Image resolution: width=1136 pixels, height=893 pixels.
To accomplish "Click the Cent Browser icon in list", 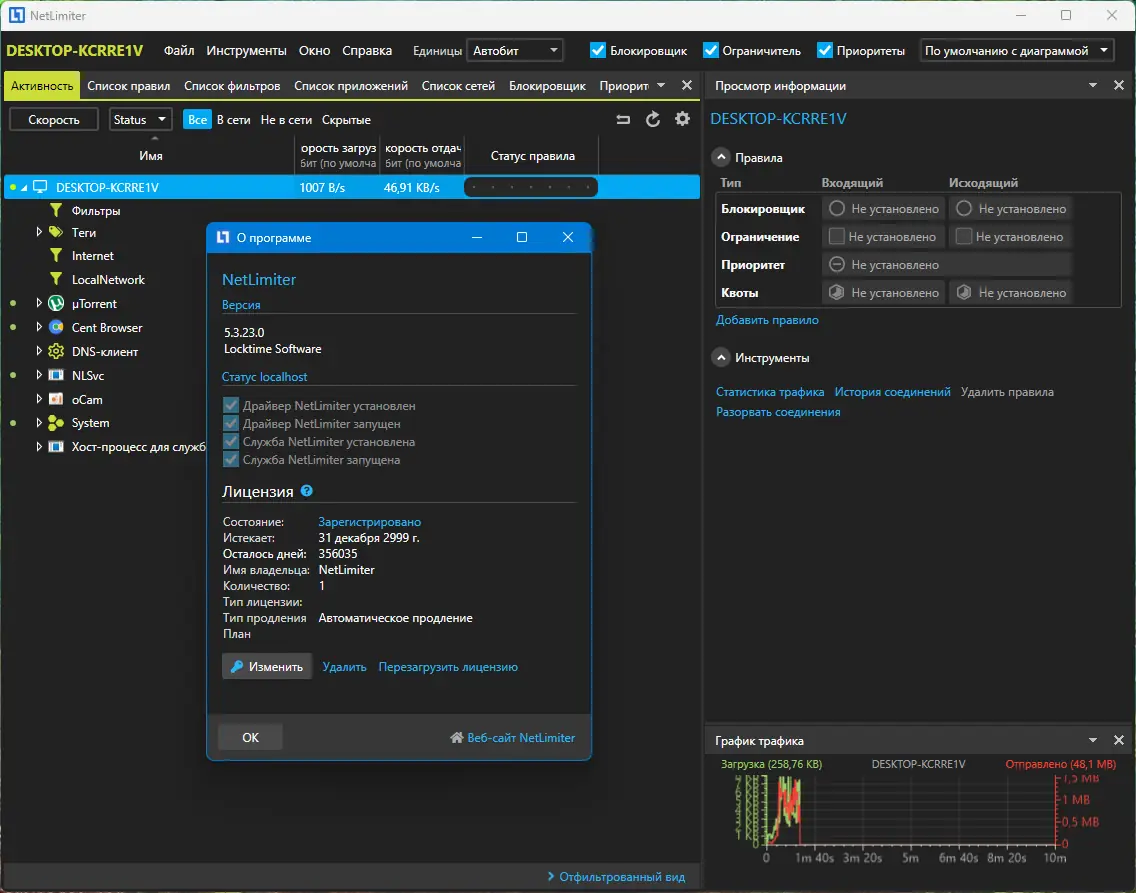I will coord(56,328).
